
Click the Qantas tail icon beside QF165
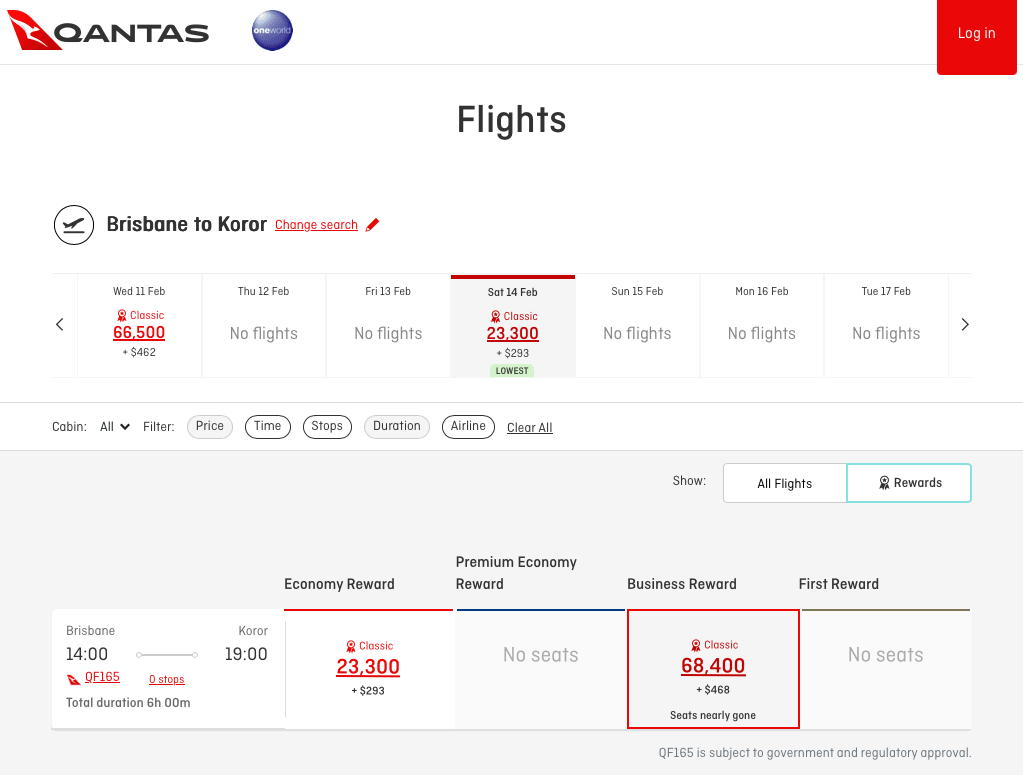(x=74, y=679)
